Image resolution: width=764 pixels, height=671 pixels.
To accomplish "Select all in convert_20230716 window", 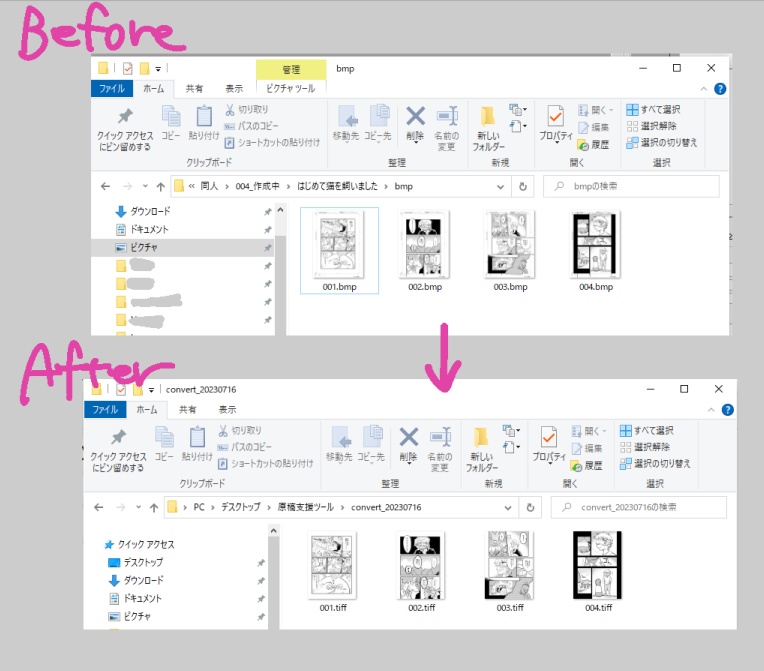I will coord(647,431).
